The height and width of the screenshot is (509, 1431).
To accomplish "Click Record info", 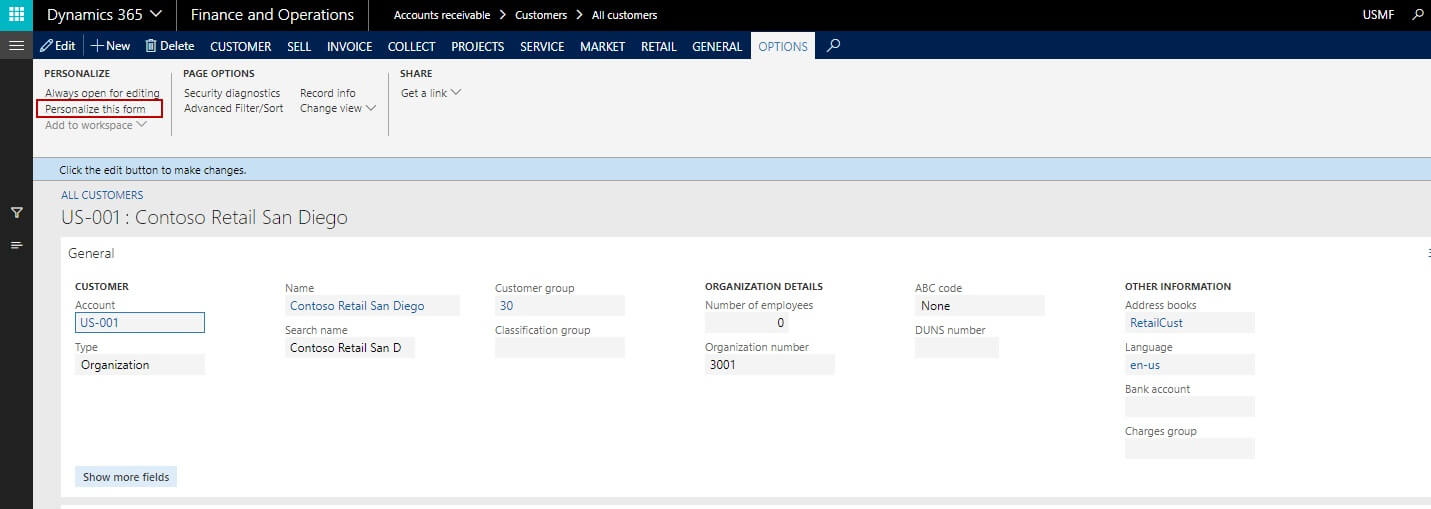I will pyautogui.click(x=327, y=93).
